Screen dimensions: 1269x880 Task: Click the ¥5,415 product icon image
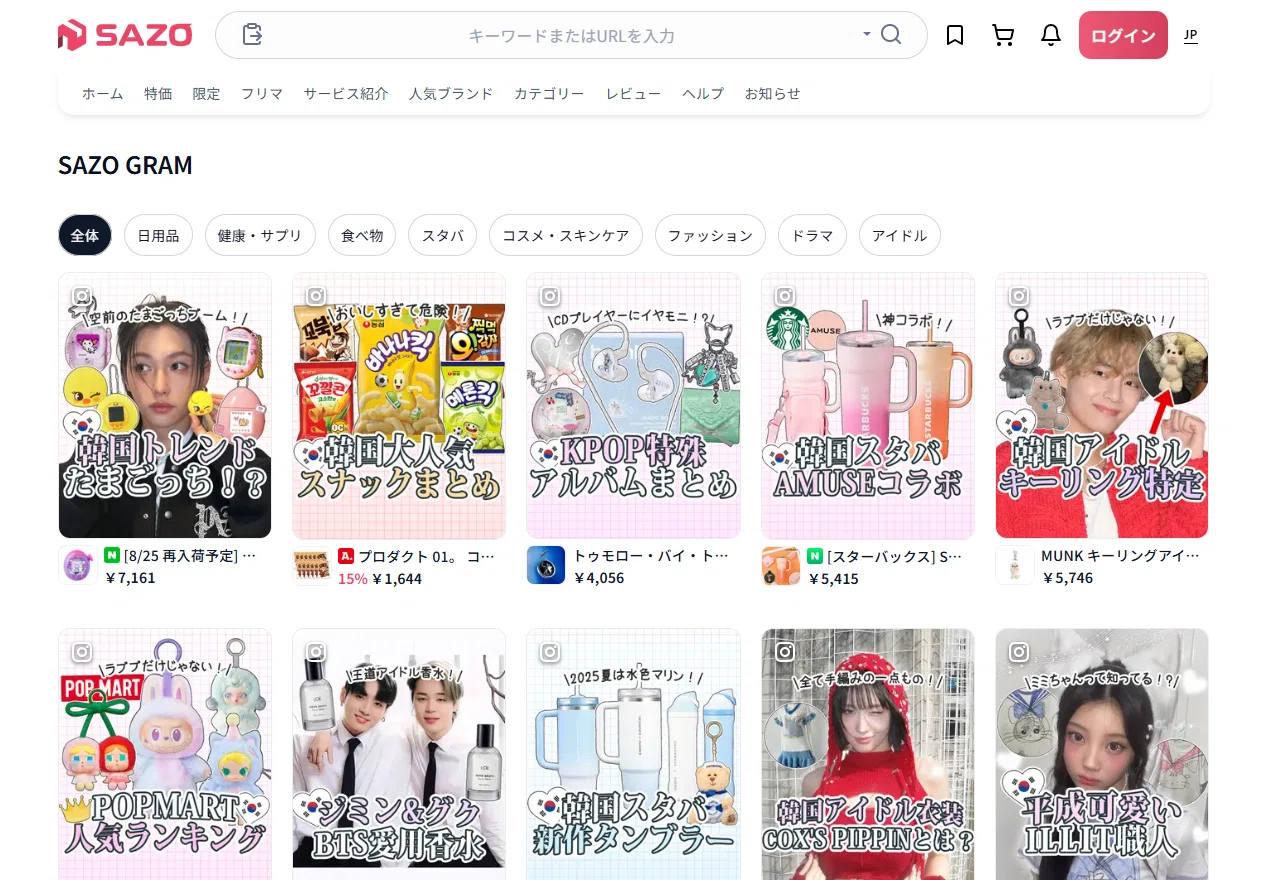click(x=780, y=566)
